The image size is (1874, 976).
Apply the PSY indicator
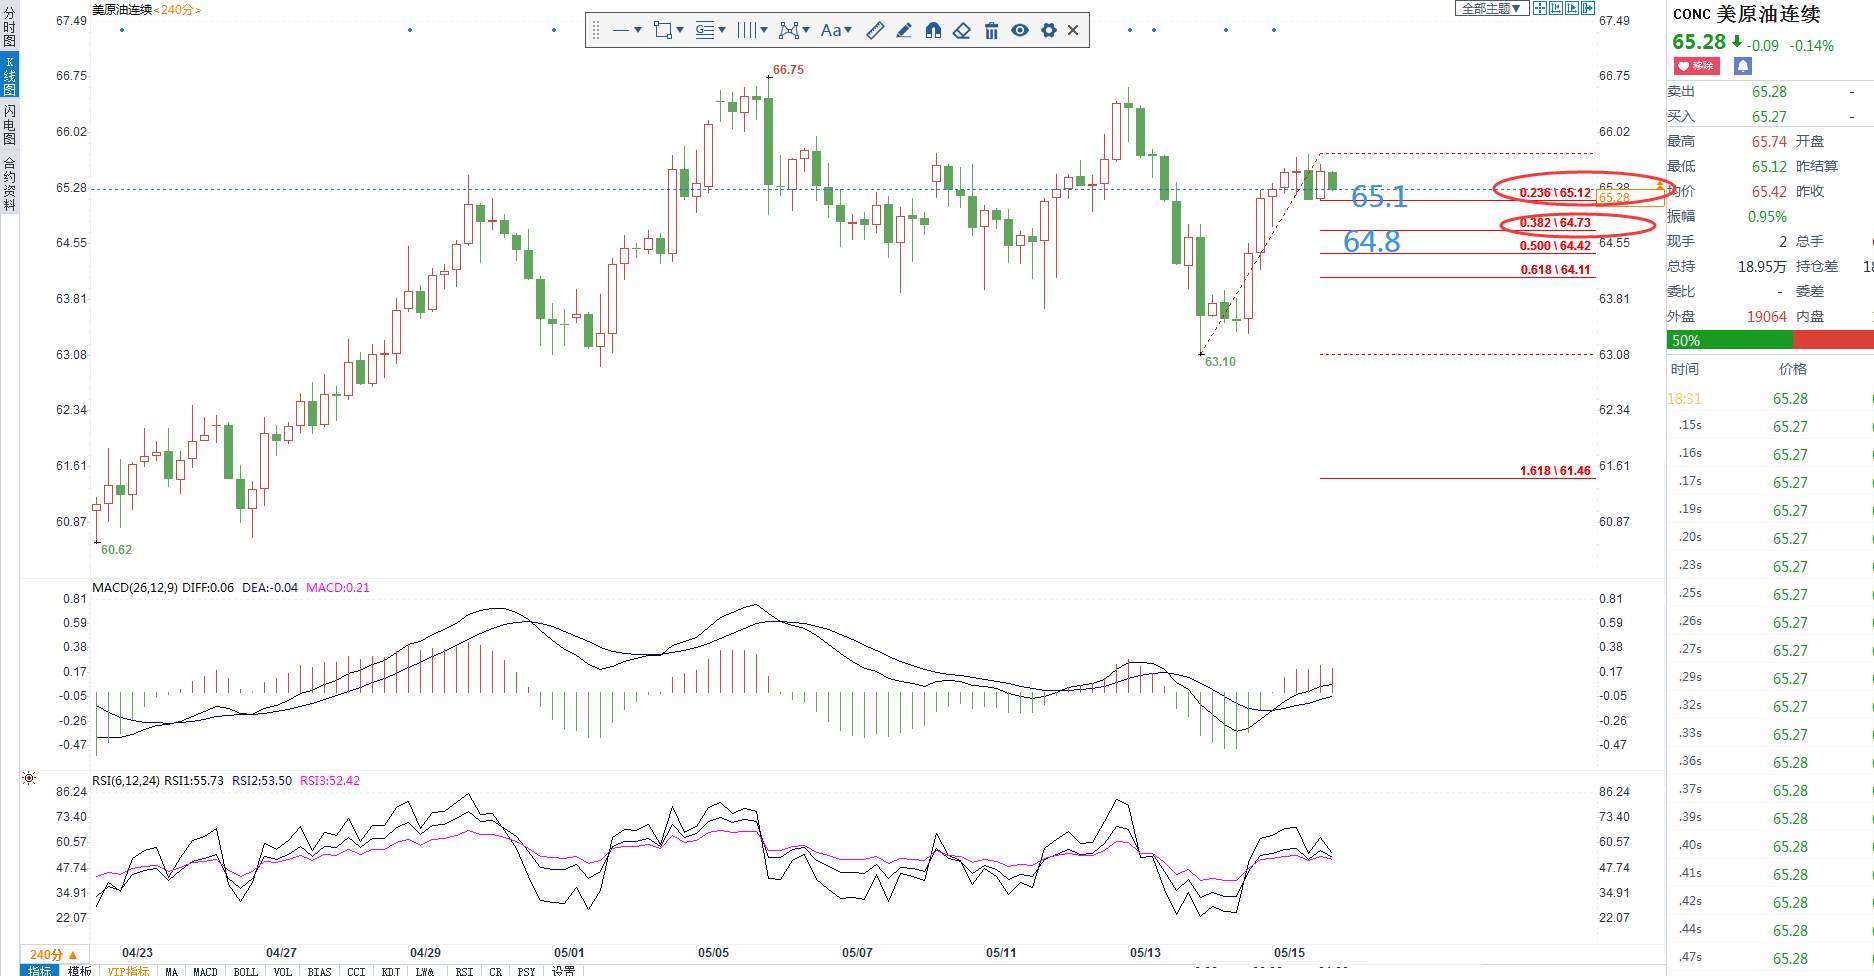[x=527, y=970]
